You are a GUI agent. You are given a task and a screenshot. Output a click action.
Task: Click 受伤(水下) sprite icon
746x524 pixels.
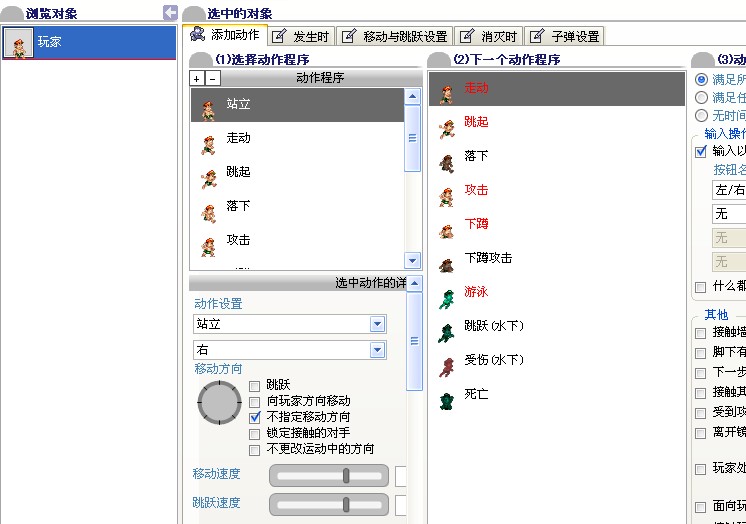click(x=446, y=367)
